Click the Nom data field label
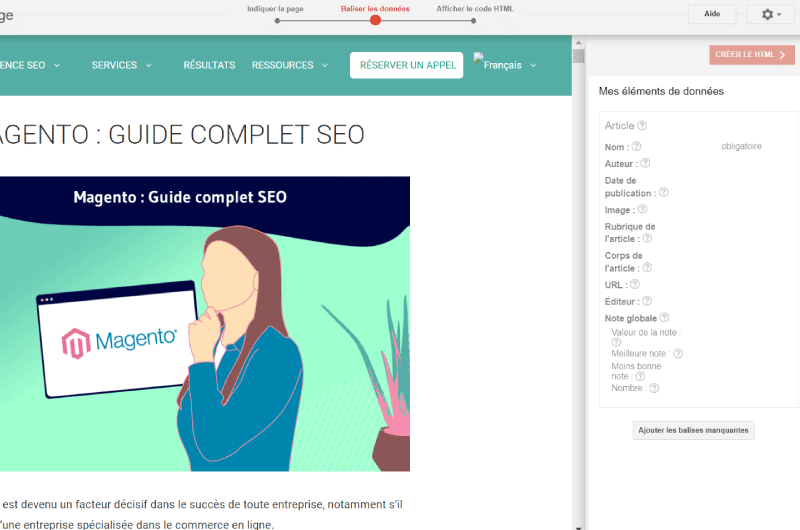The height and width of the screenshot is (530, 800). (x=617, y=147)
